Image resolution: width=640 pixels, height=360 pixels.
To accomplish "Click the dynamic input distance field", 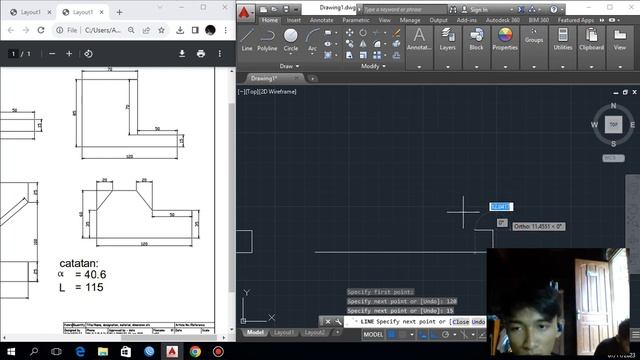I will pyautogui.click(x=501, y=207).
